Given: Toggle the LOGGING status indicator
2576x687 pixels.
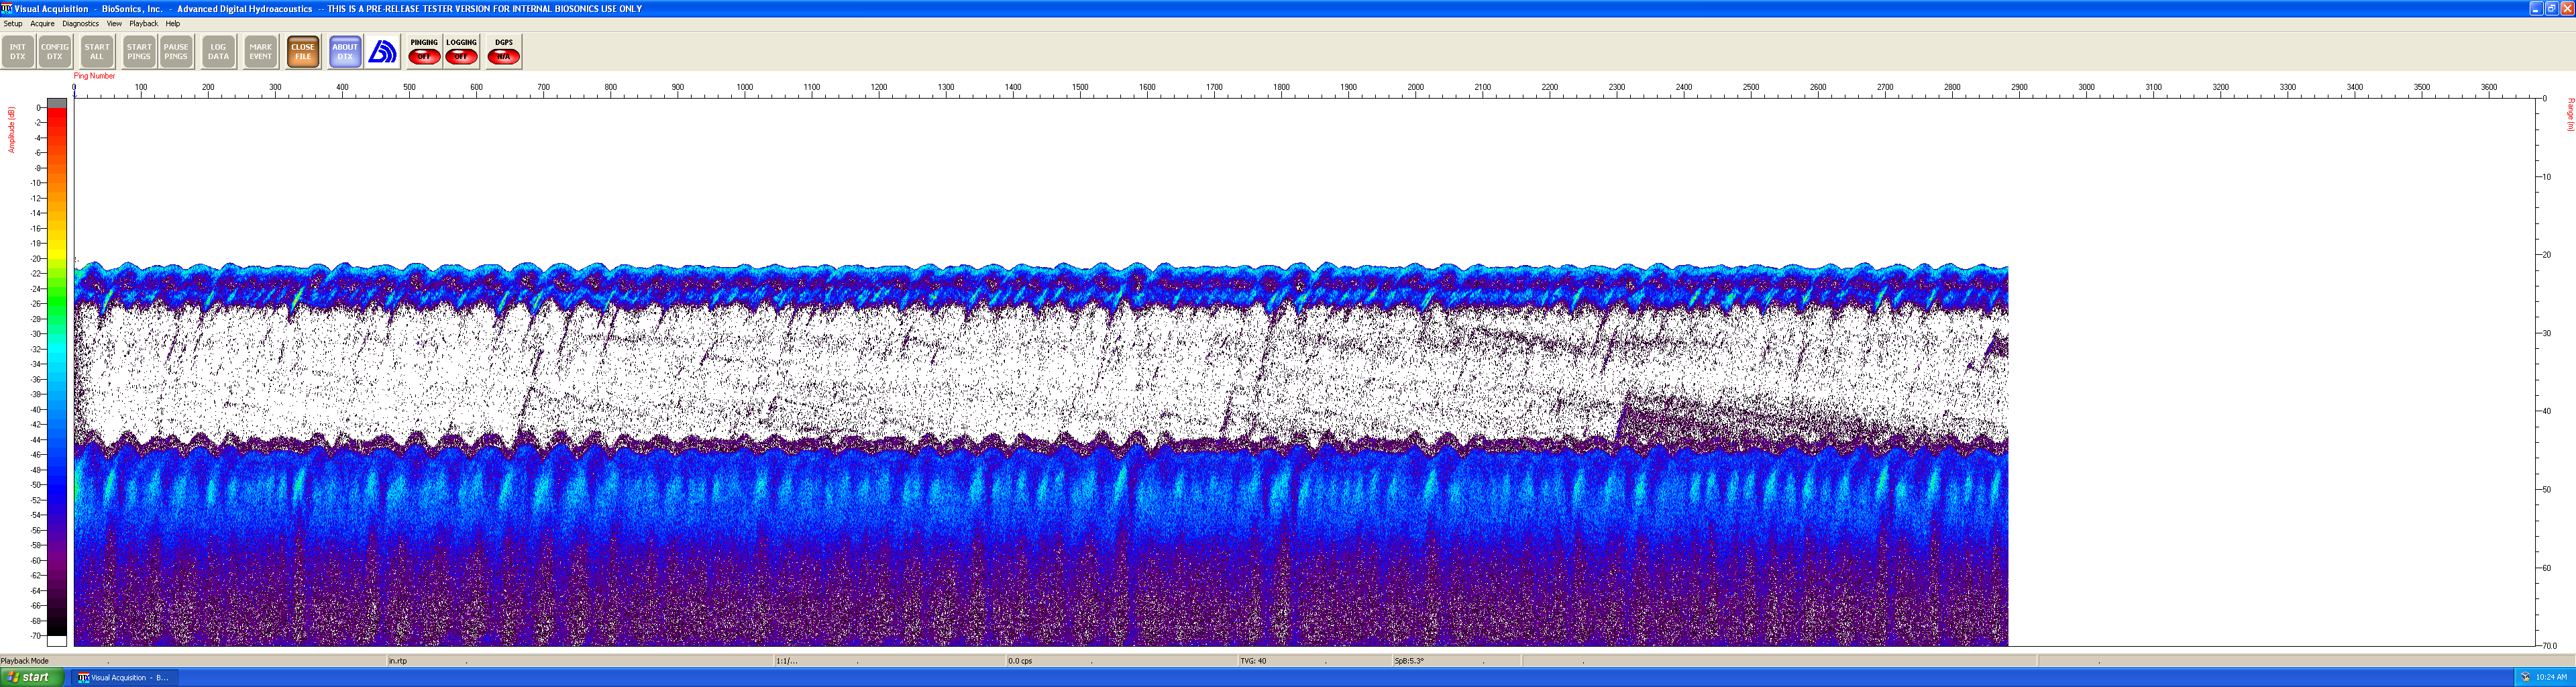Looking at the screenshot, I should pos(461,52).
